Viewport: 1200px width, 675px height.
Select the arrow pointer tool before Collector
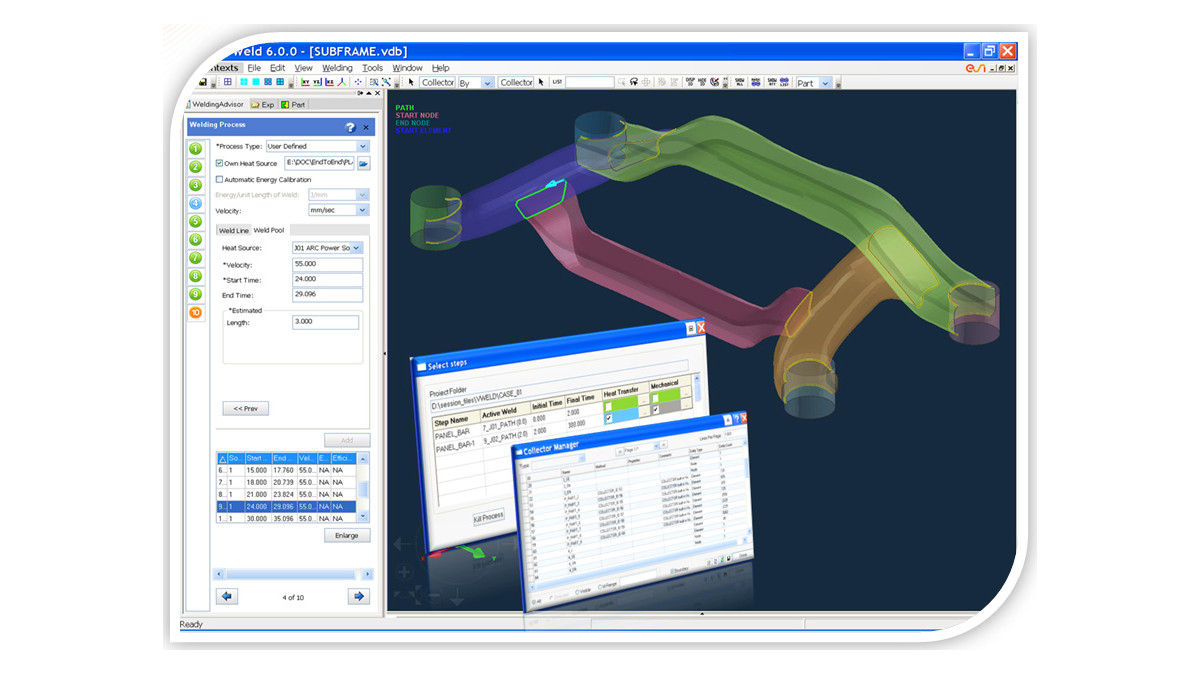pos(411,82)
